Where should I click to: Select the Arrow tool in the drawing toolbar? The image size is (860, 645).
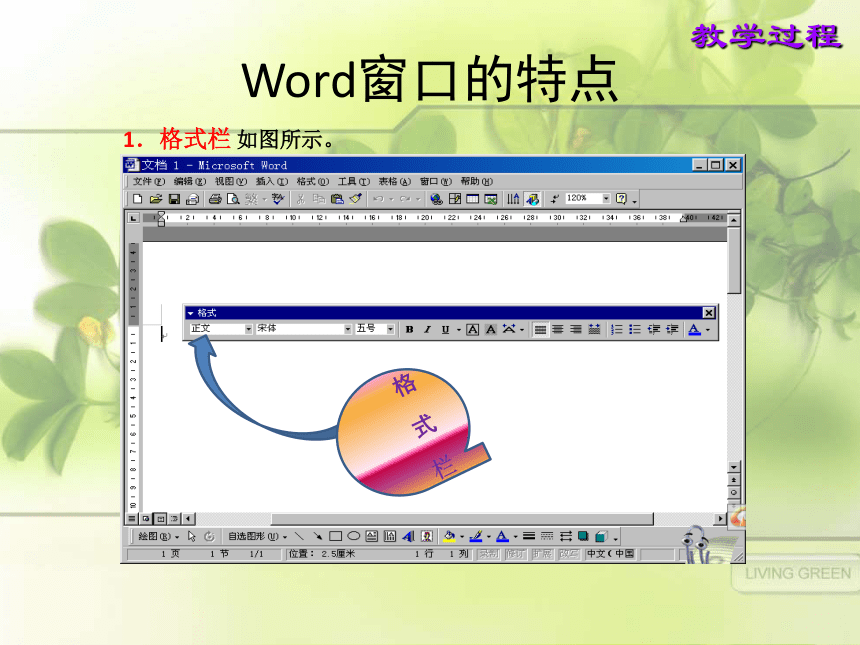(318, 536)
